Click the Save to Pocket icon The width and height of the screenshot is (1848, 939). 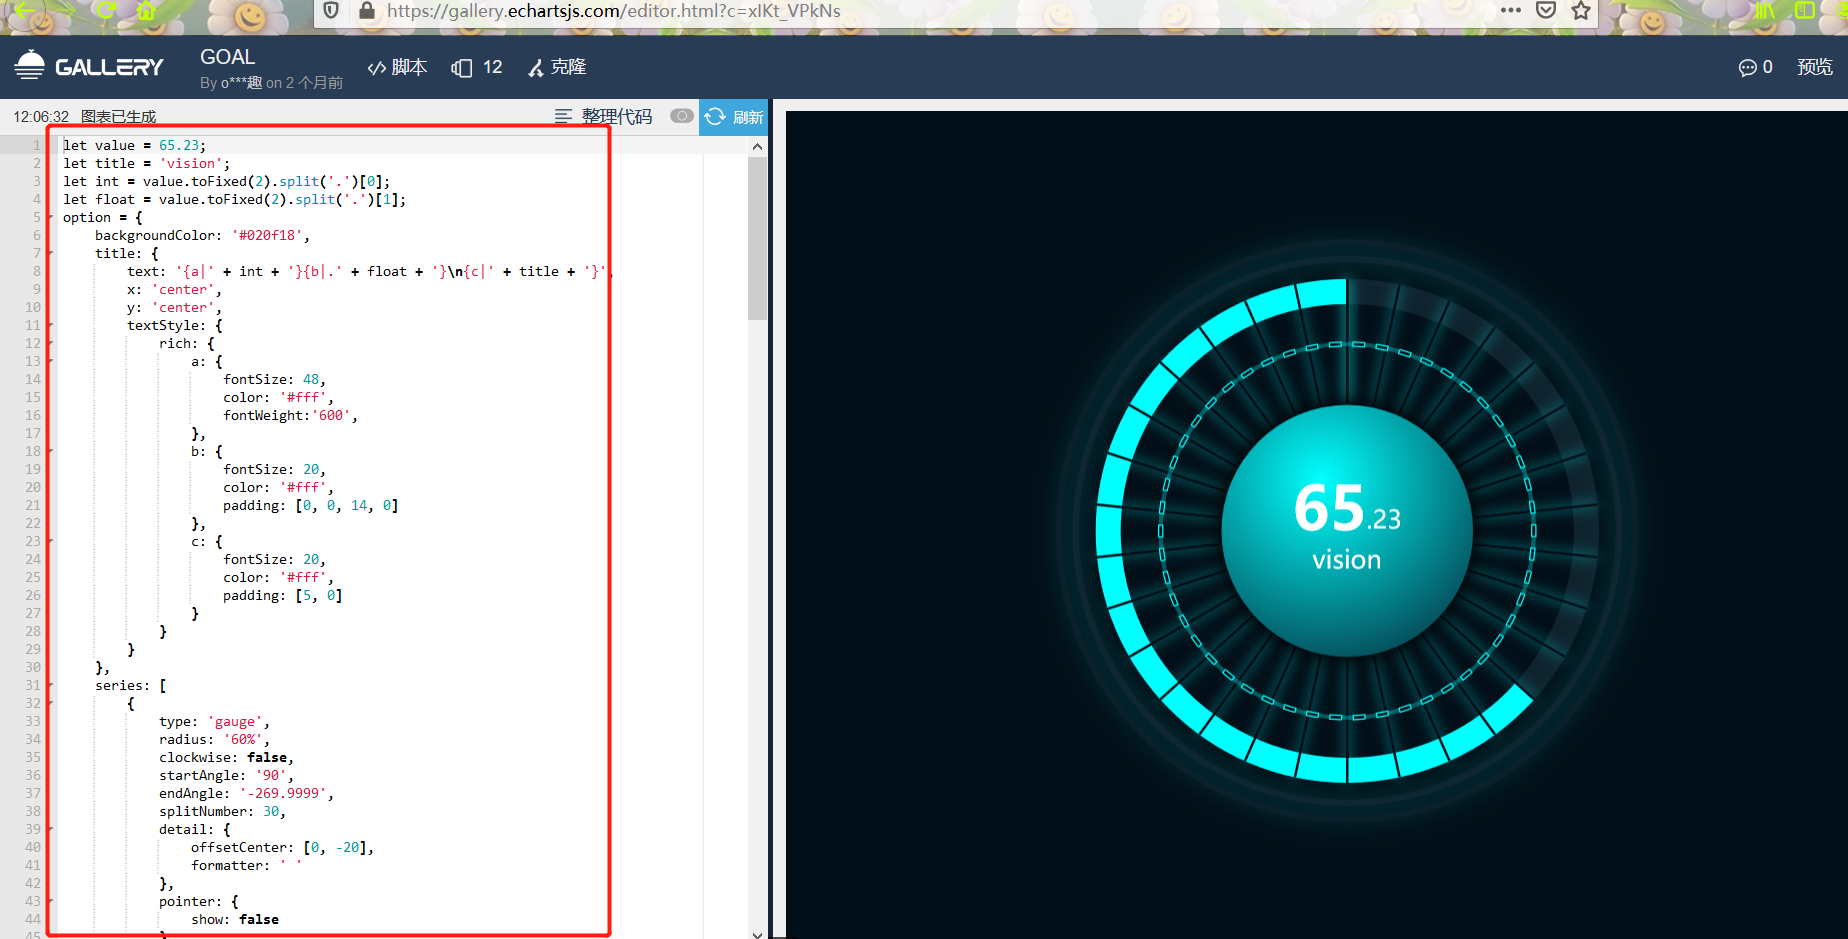click(x=1546, y=11)
